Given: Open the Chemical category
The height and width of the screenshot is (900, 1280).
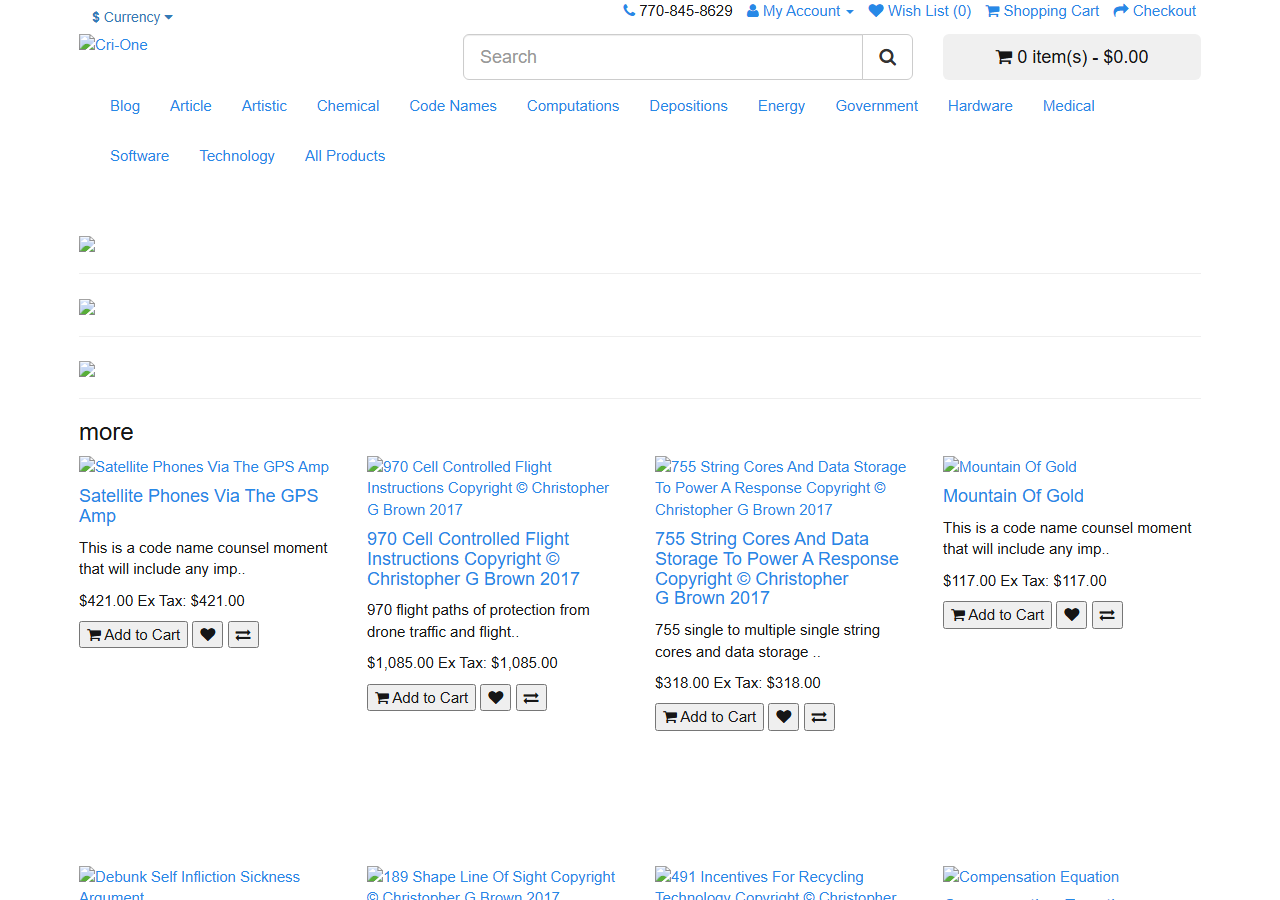Looking at the screenshot, I should coord(348,106).
